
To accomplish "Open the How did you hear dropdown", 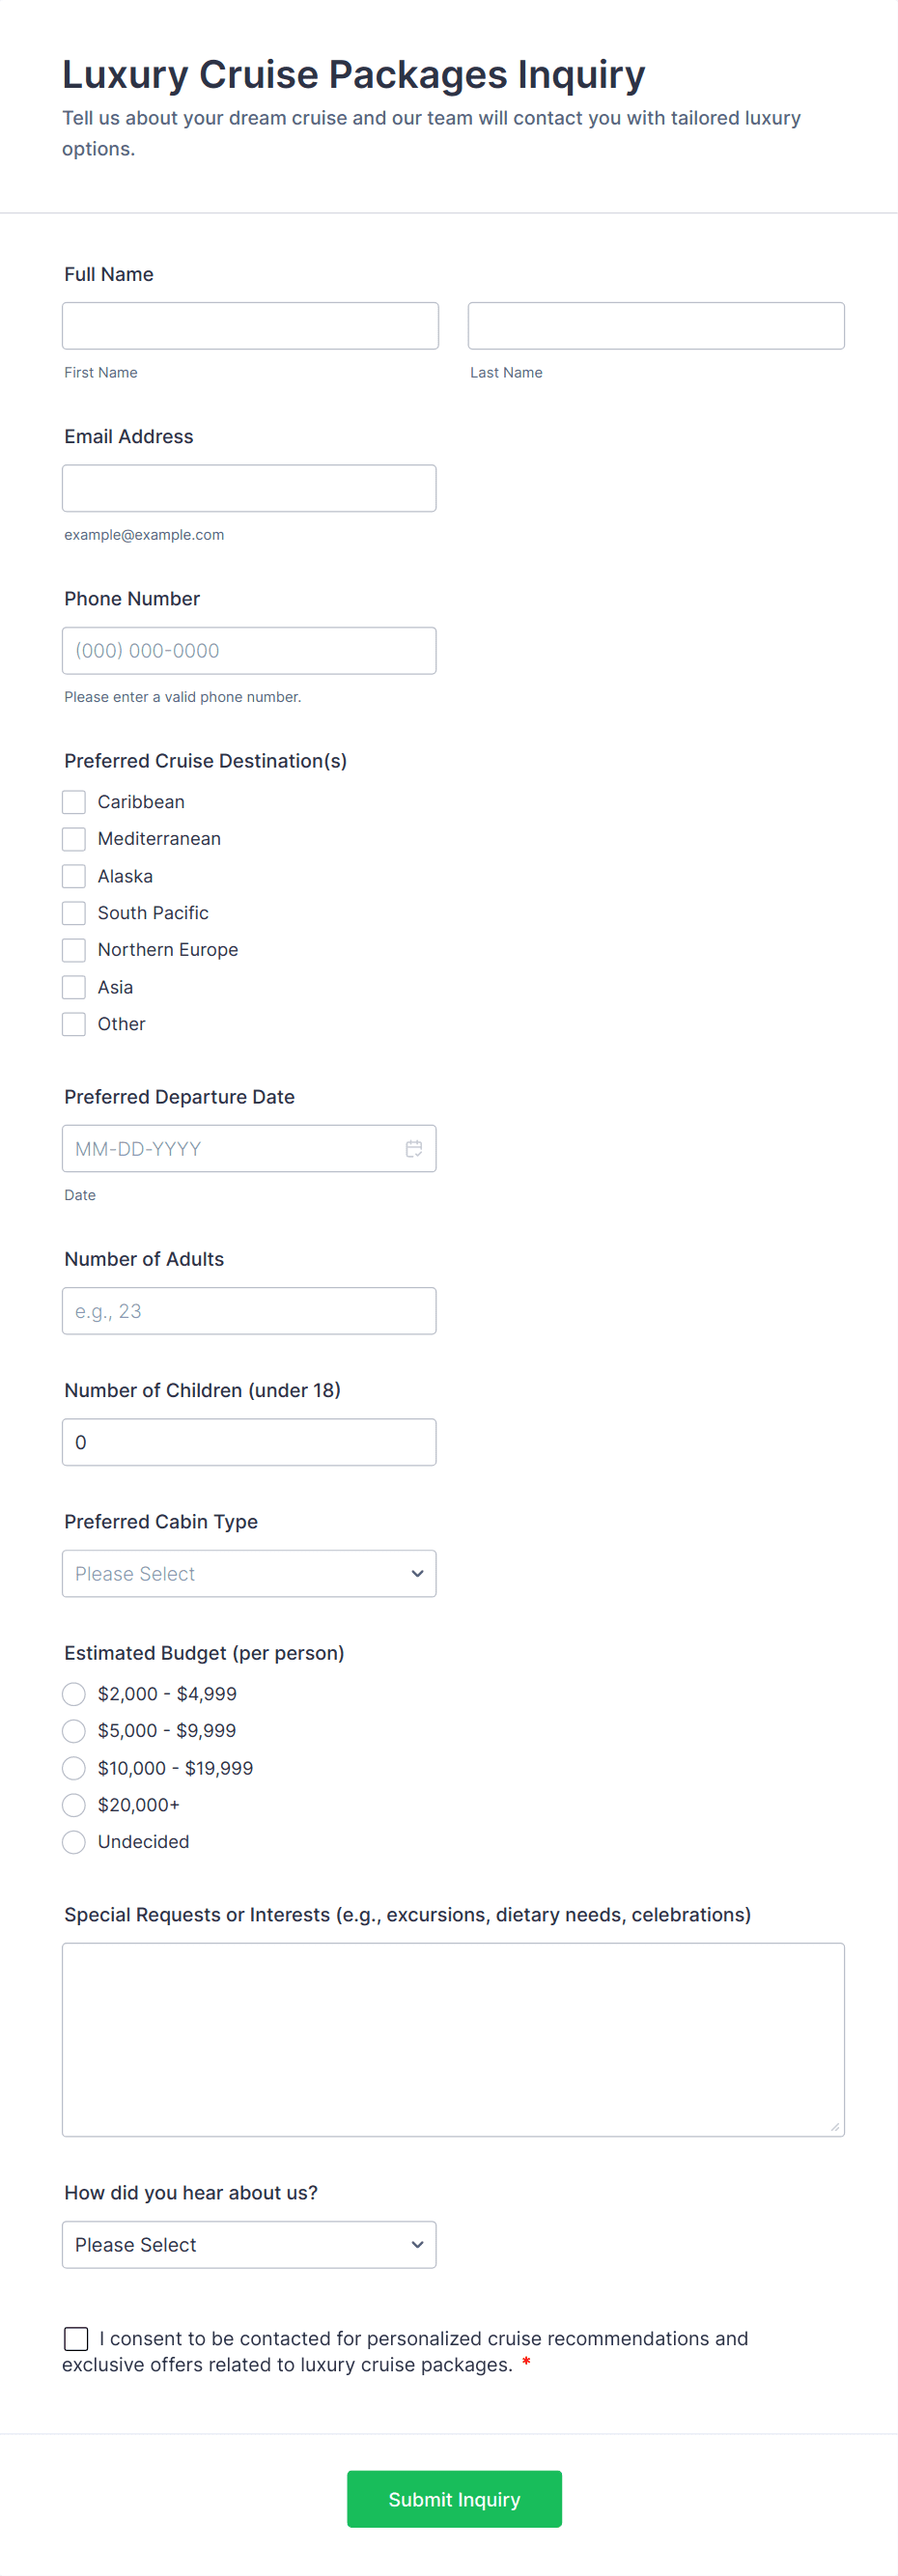I will click(249, 2245).
